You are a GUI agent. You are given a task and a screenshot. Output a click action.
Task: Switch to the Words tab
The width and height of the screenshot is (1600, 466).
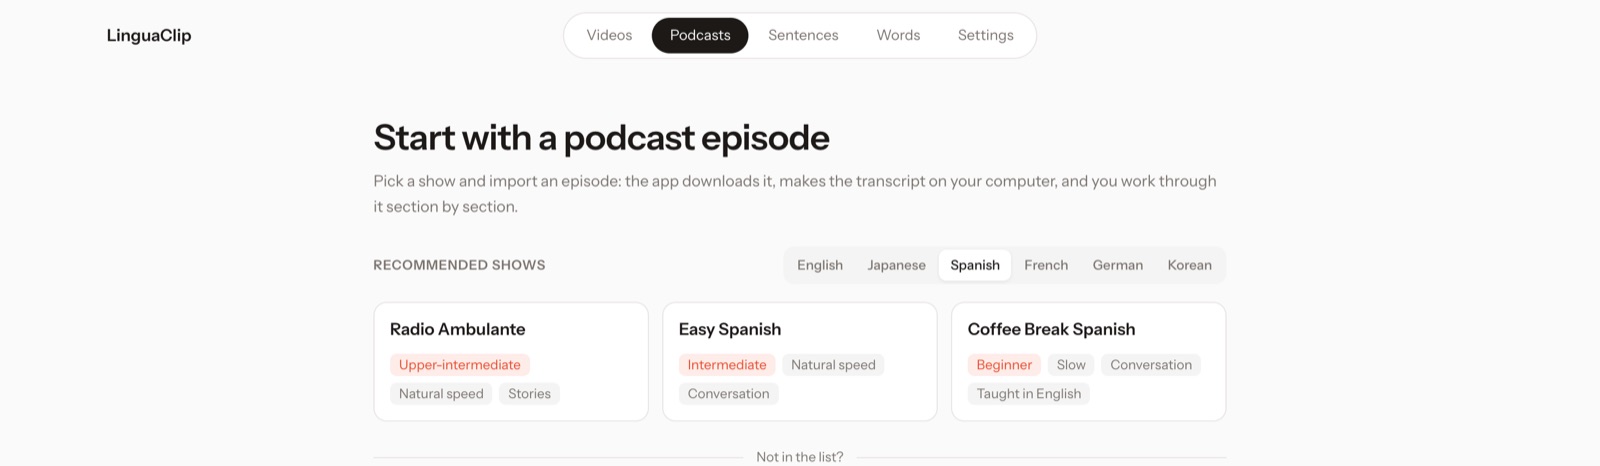(898, 35)
